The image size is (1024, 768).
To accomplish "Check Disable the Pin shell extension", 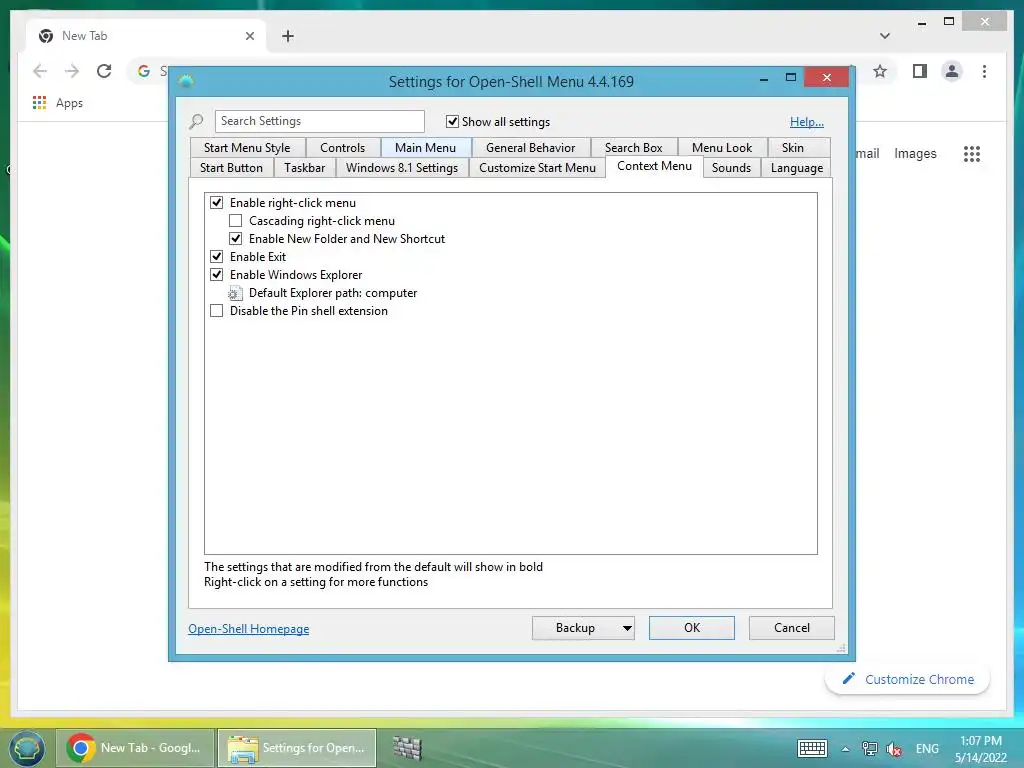I will coord(217,311).
